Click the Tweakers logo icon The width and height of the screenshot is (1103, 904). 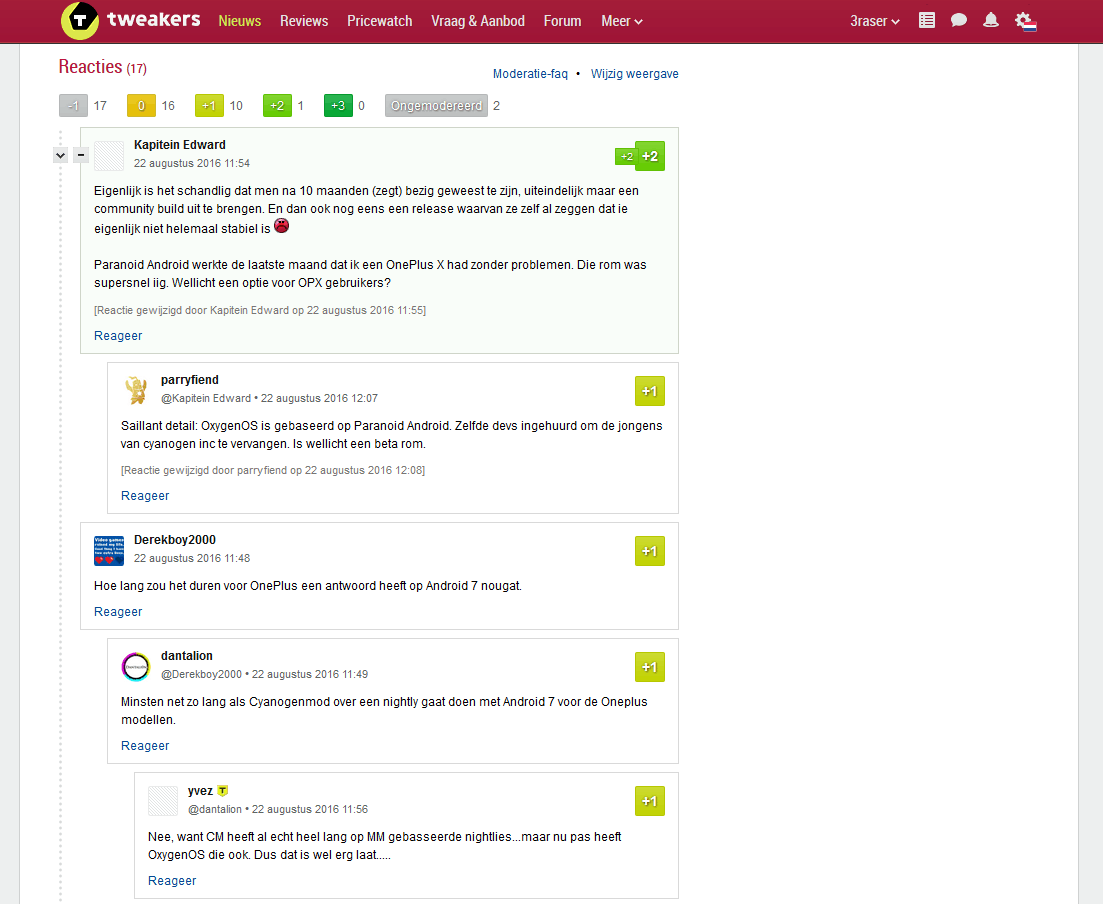79,20
